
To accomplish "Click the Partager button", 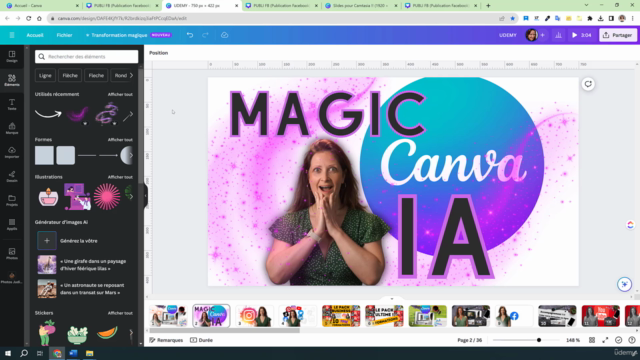I will 618,35.
